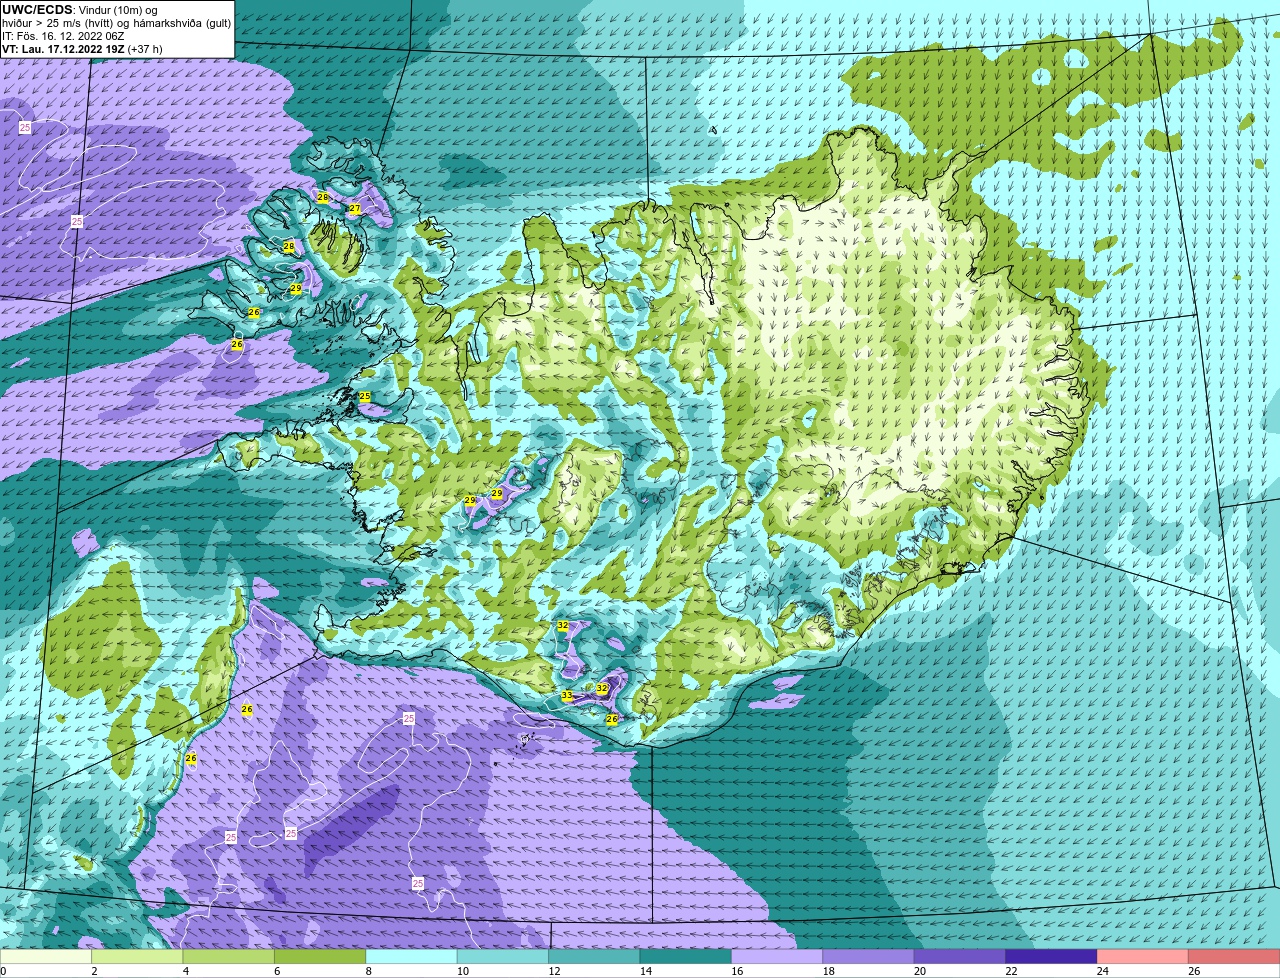
Task: Click legend scale value '4'
Action: [186, 971]
